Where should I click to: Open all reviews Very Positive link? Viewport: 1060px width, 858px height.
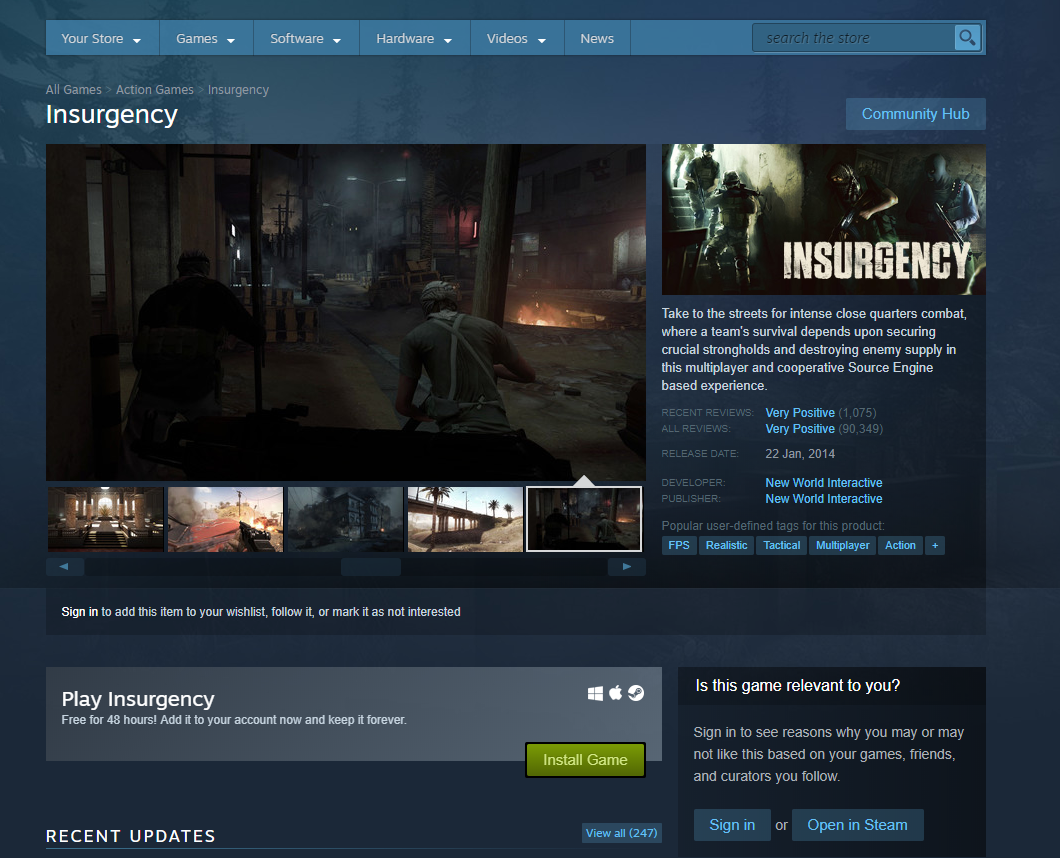point(800,429)
